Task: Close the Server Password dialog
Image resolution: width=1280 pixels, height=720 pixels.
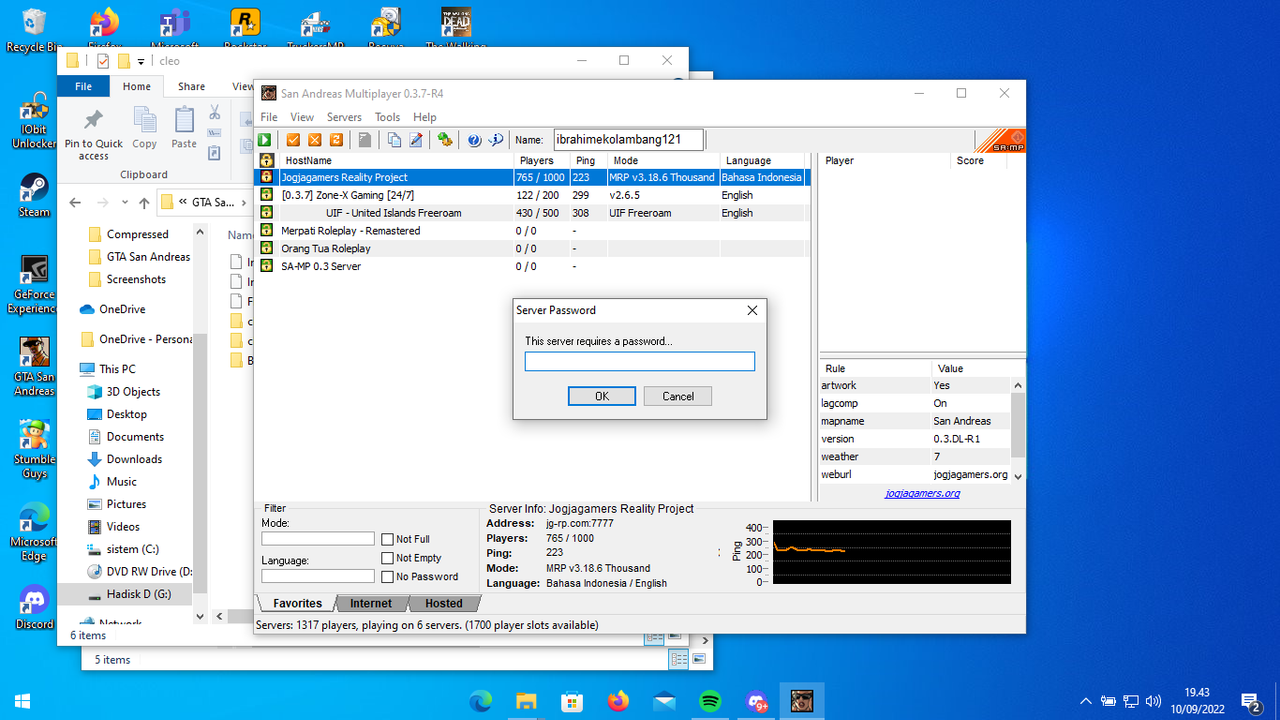Action: point(752,310)
